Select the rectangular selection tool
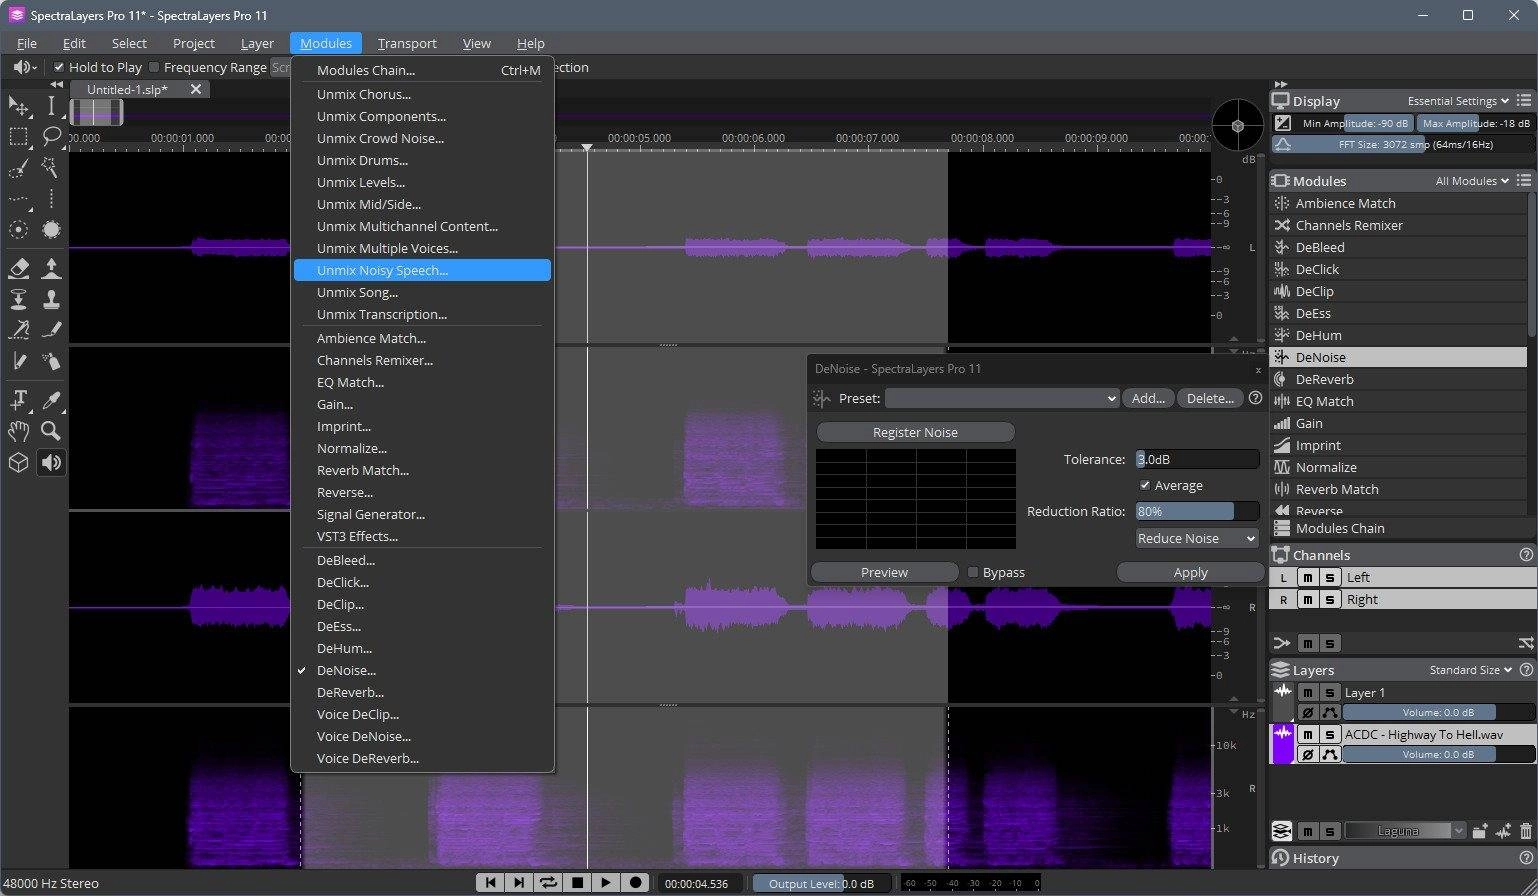This screenshot has height=896, width=1538. pos(18,137)
